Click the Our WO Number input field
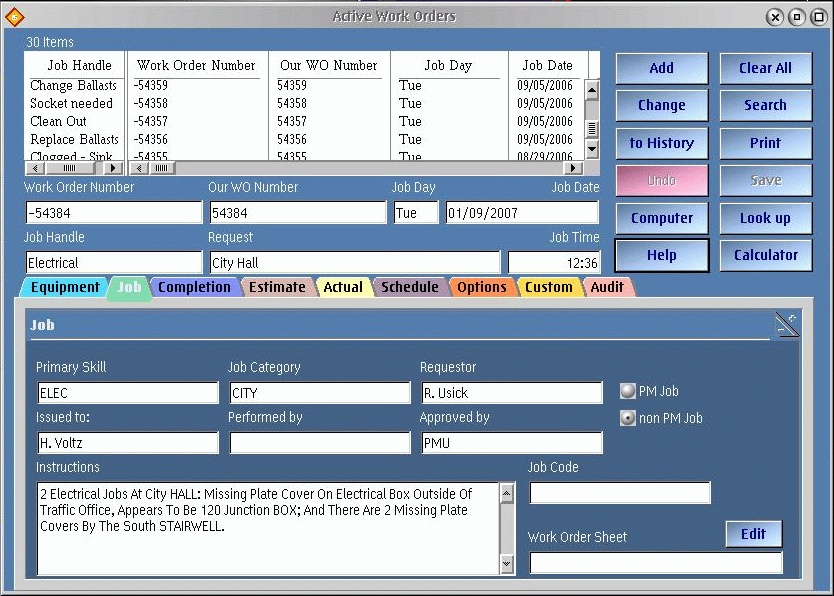The width and height of the screenshot is (834, 596). point(298,213)
